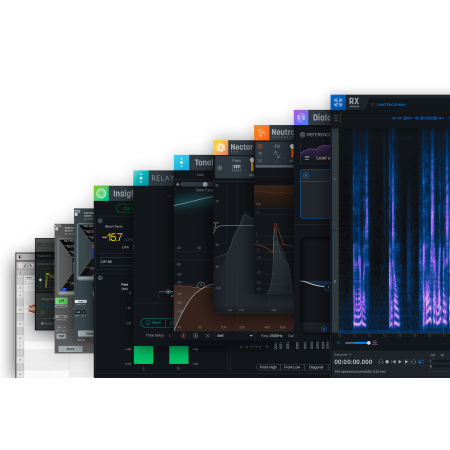Open the Lead reference menu icon in Dialogue Match
Image resolution: width=450 pixels, height=450 pixels.
tap(307, 158)
